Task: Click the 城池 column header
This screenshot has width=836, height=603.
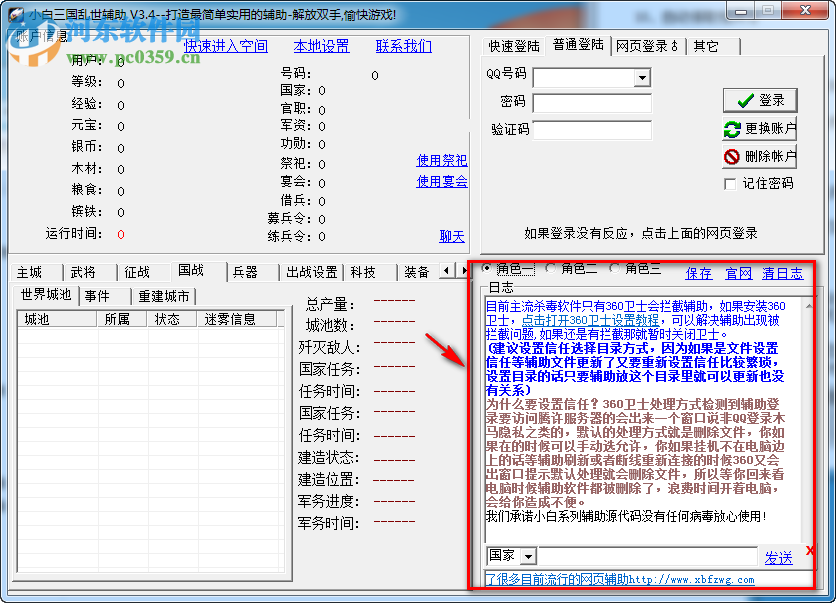Action: [x=58, y=319]
